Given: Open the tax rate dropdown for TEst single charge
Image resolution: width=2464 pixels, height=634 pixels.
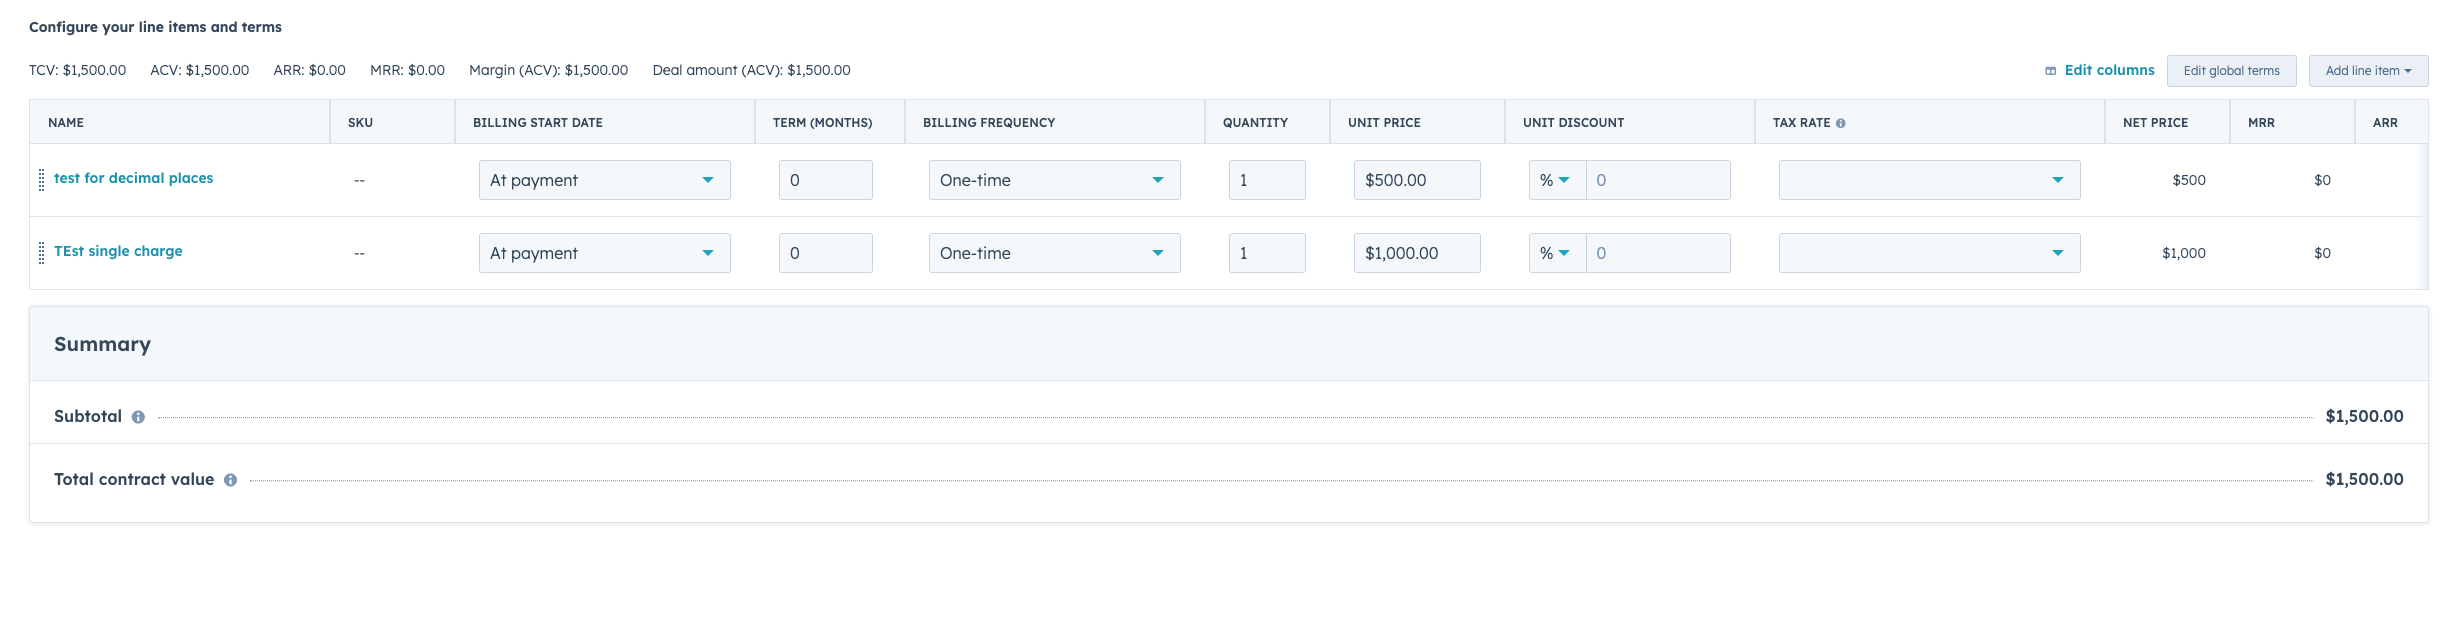Looking at the screenshot, I should (1929, 253).
